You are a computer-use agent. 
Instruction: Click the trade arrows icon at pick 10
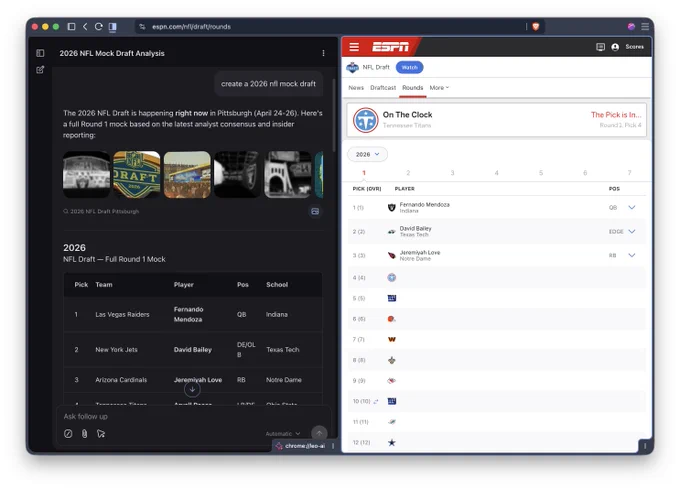(x=376, y=401)
